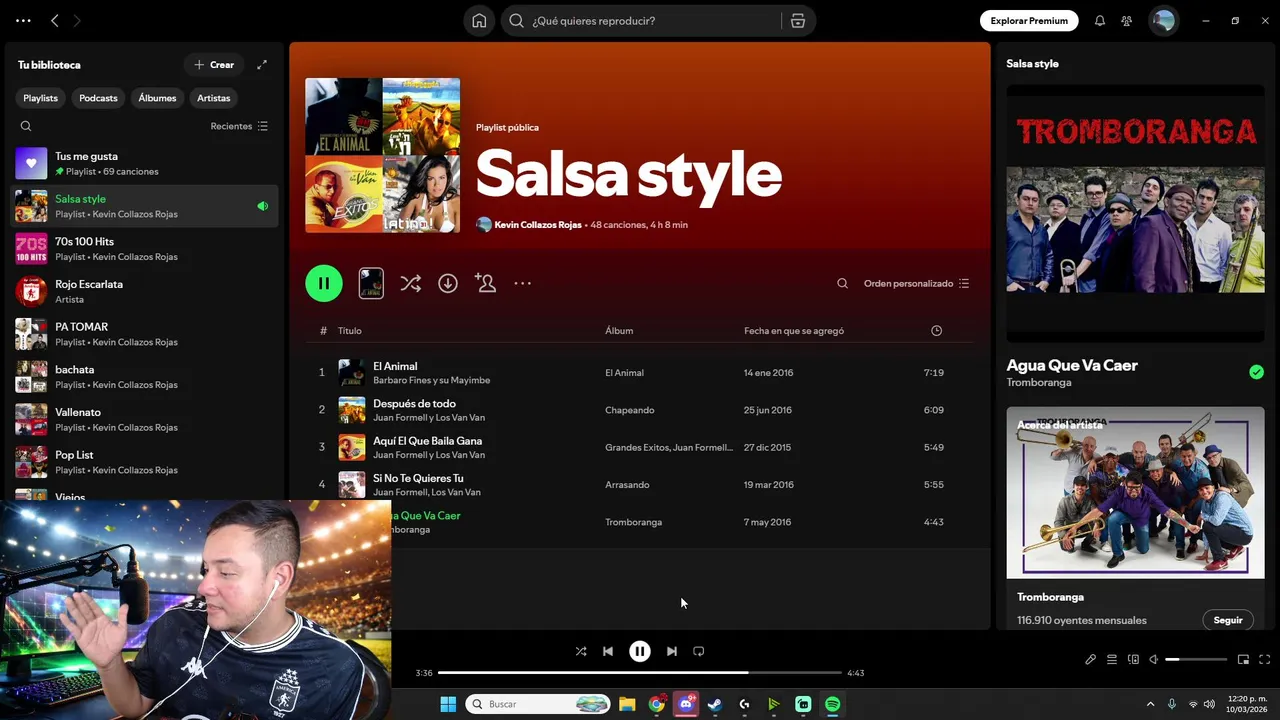Viewport: 1280px width, 720px height.
Task: Open the Browse icon in search bar
Action: [797, 20]
